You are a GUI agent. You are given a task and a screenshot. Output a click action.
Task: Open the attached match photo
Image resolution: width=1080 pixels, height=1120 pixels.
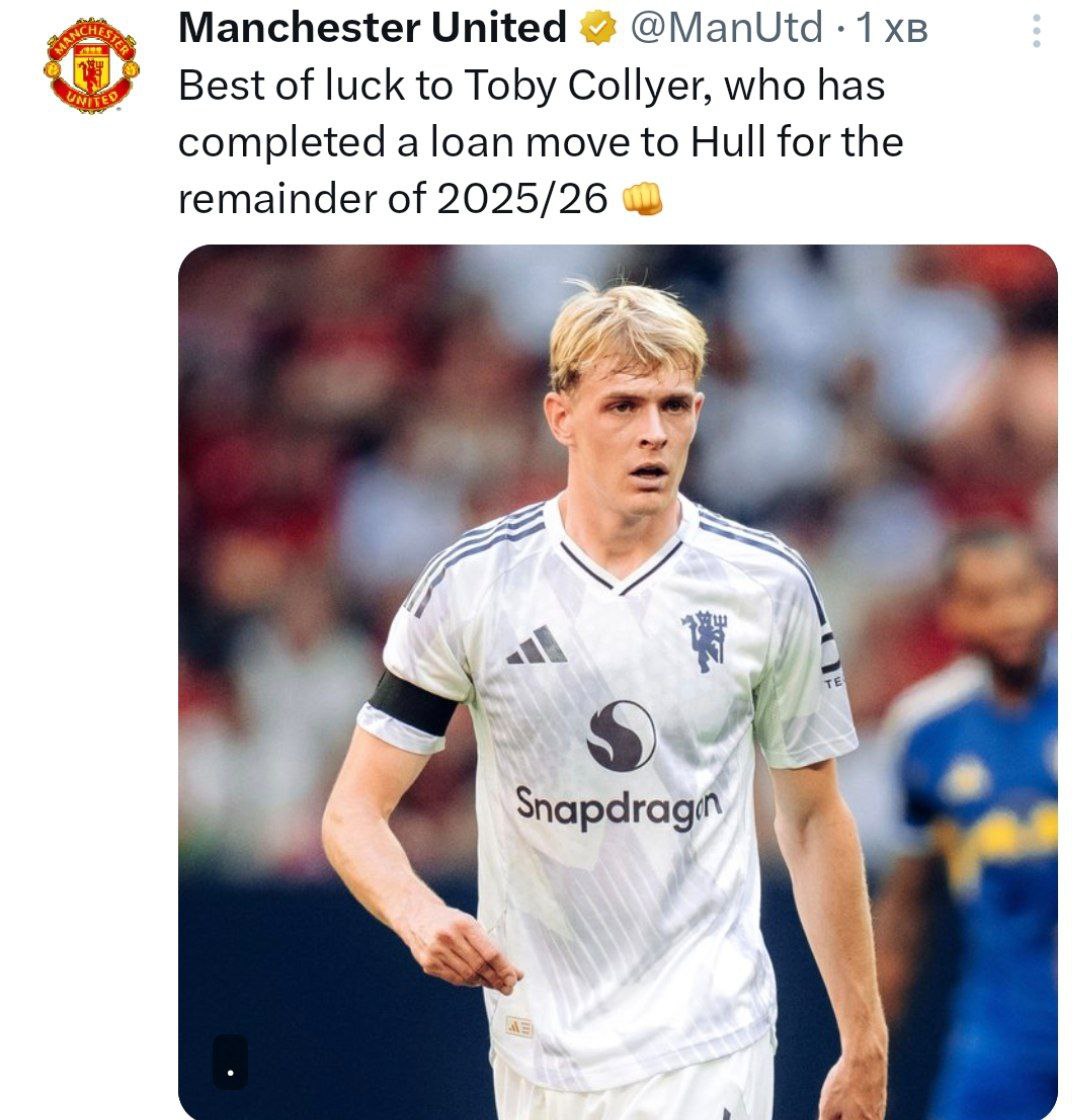(x=617, y=680)
